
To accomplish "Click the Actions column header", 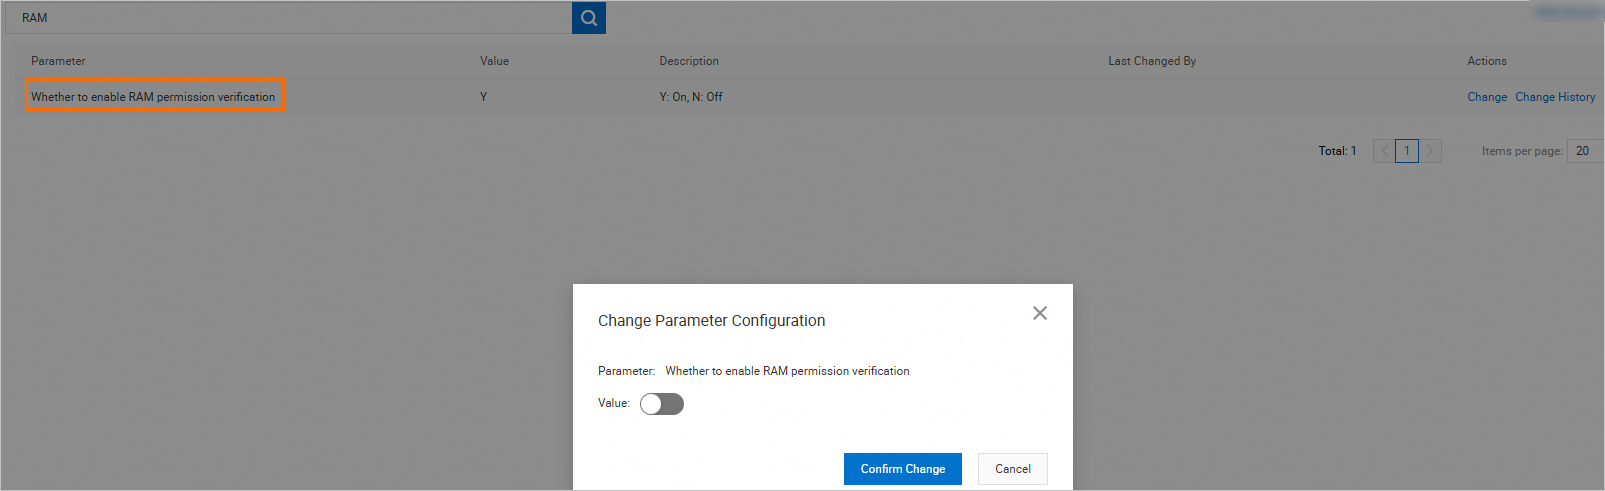I will (1487, 61).
